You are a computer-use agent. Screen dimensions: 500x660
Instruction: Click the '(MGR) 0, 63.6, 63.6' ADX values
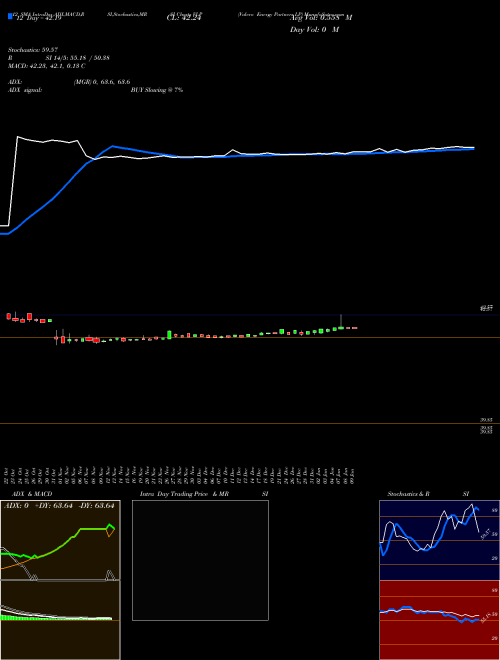coord(102,82)
